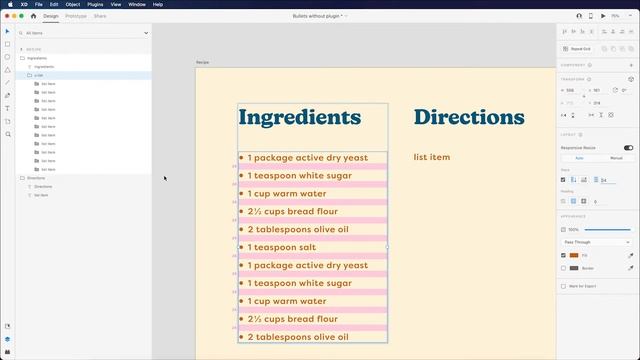Add a component with the plus icon

coord(631,65)
